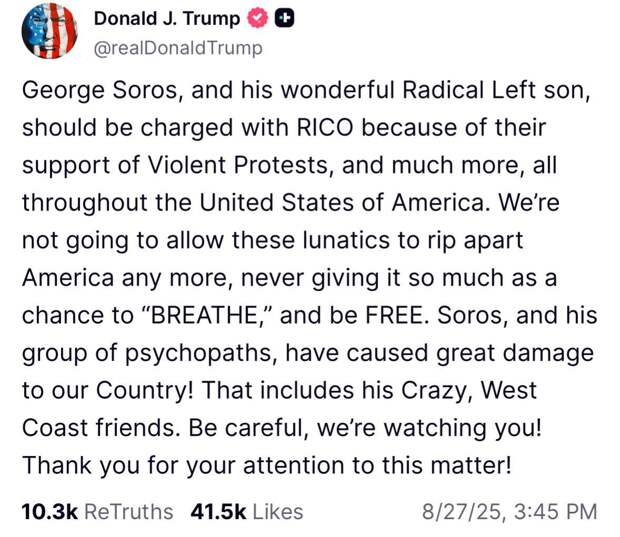The image size is (620, 537).
Task: Open the @realDonaldTrump handle link
Action: click(178, 48)
